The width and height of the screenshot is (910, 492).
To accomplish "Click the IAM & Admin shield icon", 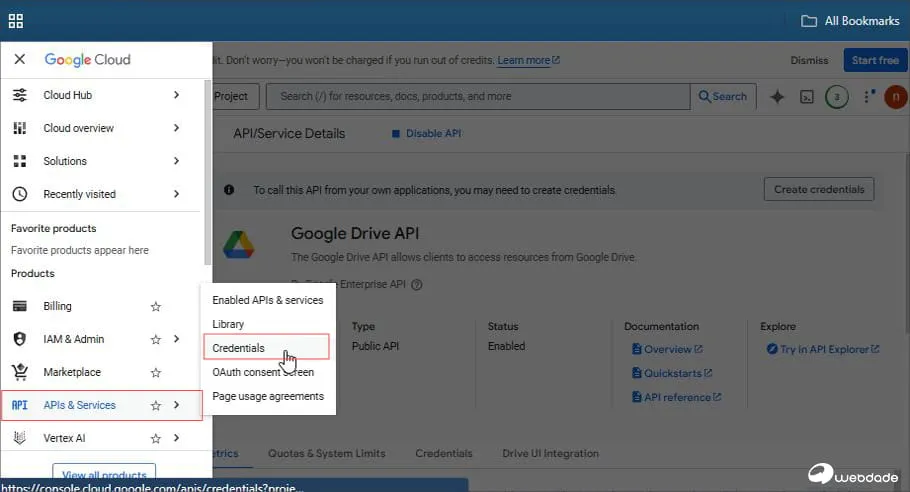I will click(x=19, y=339).
